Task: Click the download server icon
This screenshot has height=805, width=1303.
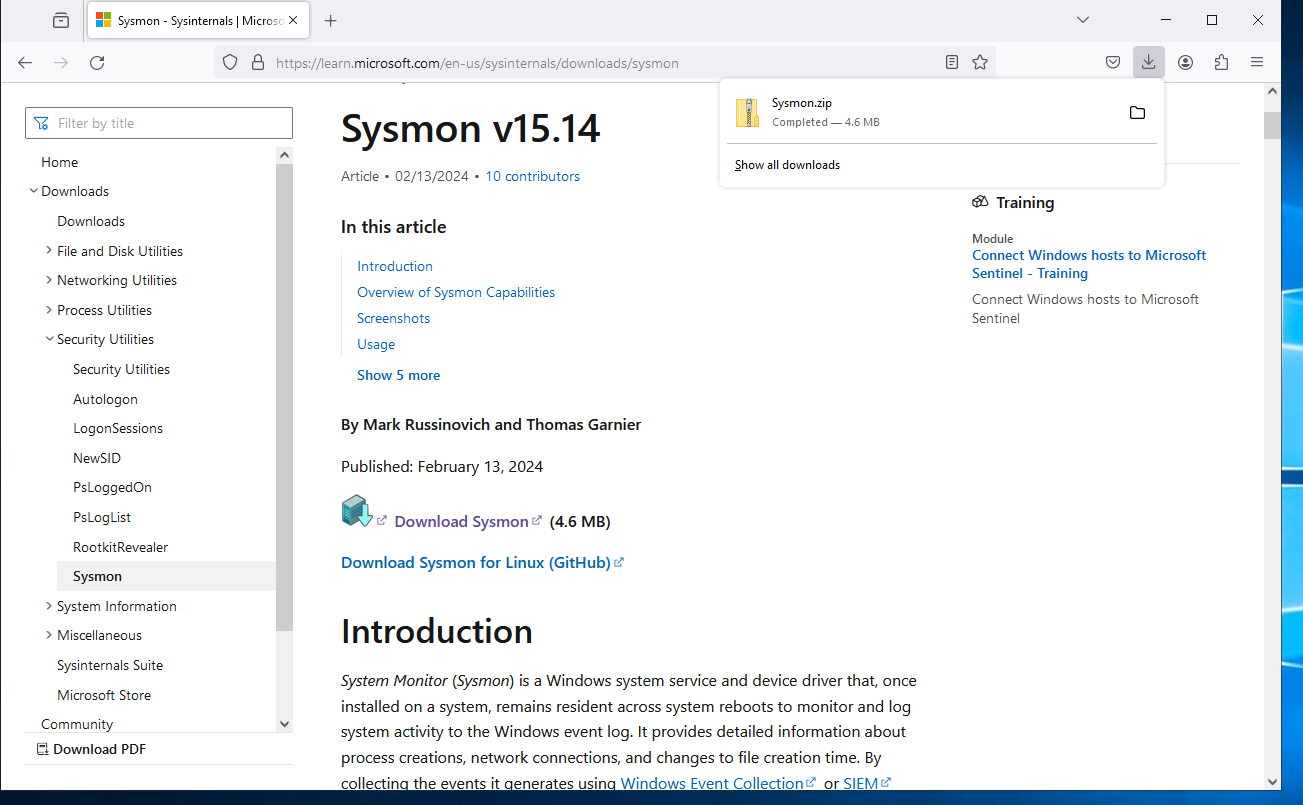Action: pyautogui.click(x=357, y=511)
